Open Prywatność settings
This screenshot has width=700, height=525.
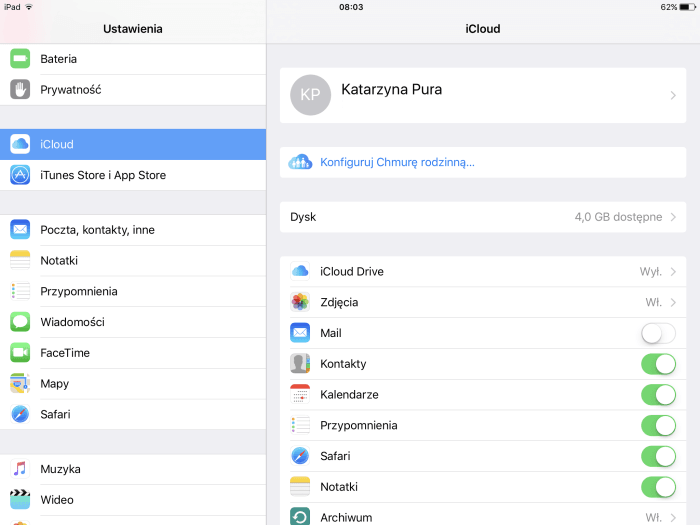tap(133, 90)
